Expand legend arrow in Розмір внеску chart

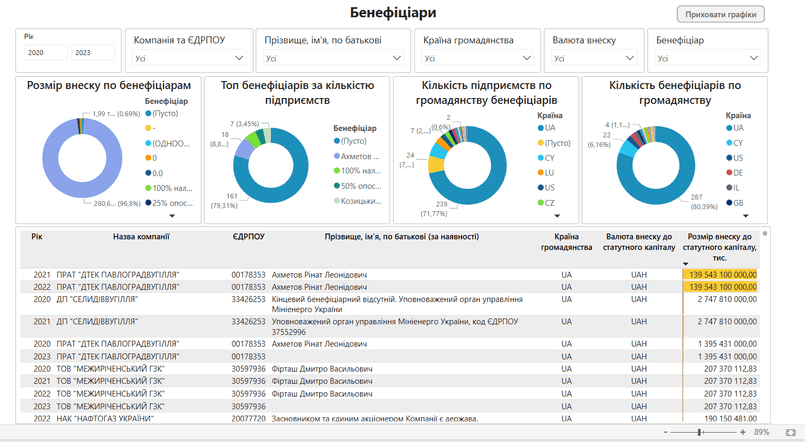(172, 216)
